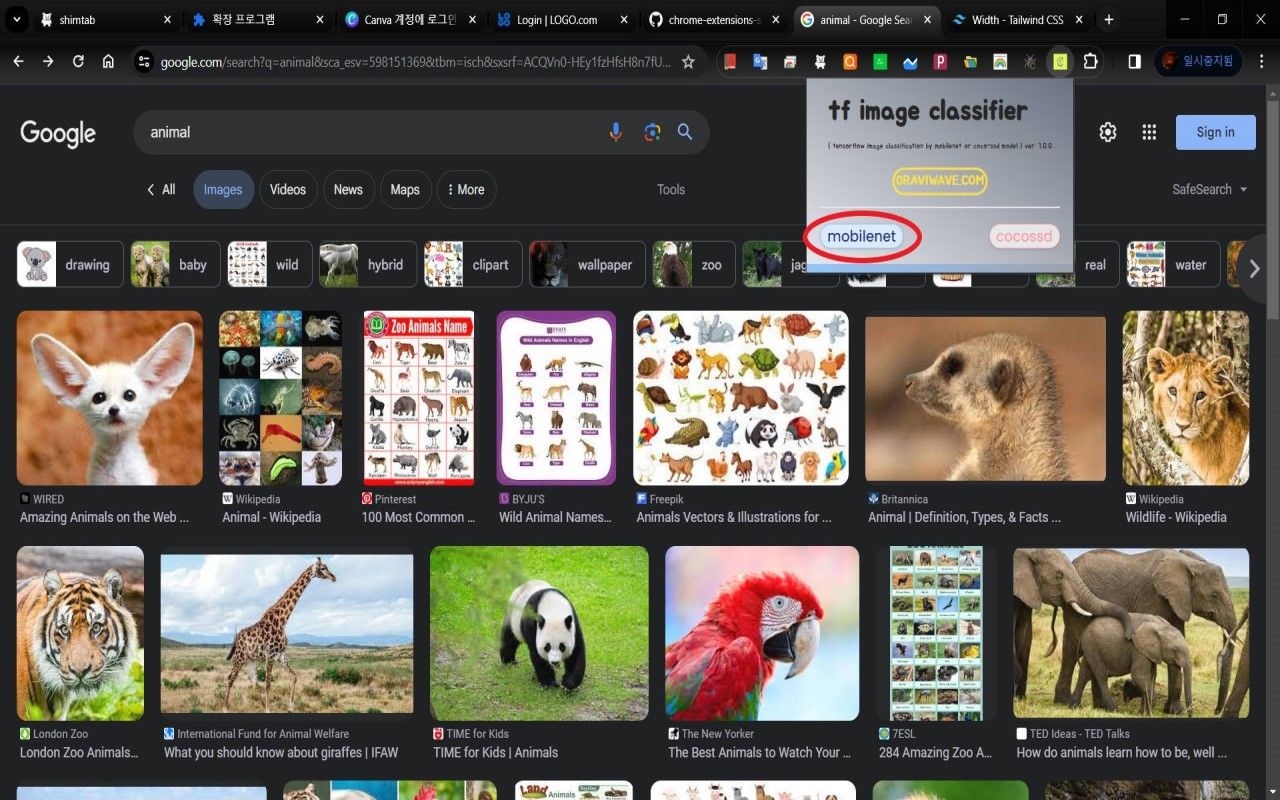Click the magnifier search icon
Viewport: 1280px width, 800px height.
[685, 132]
